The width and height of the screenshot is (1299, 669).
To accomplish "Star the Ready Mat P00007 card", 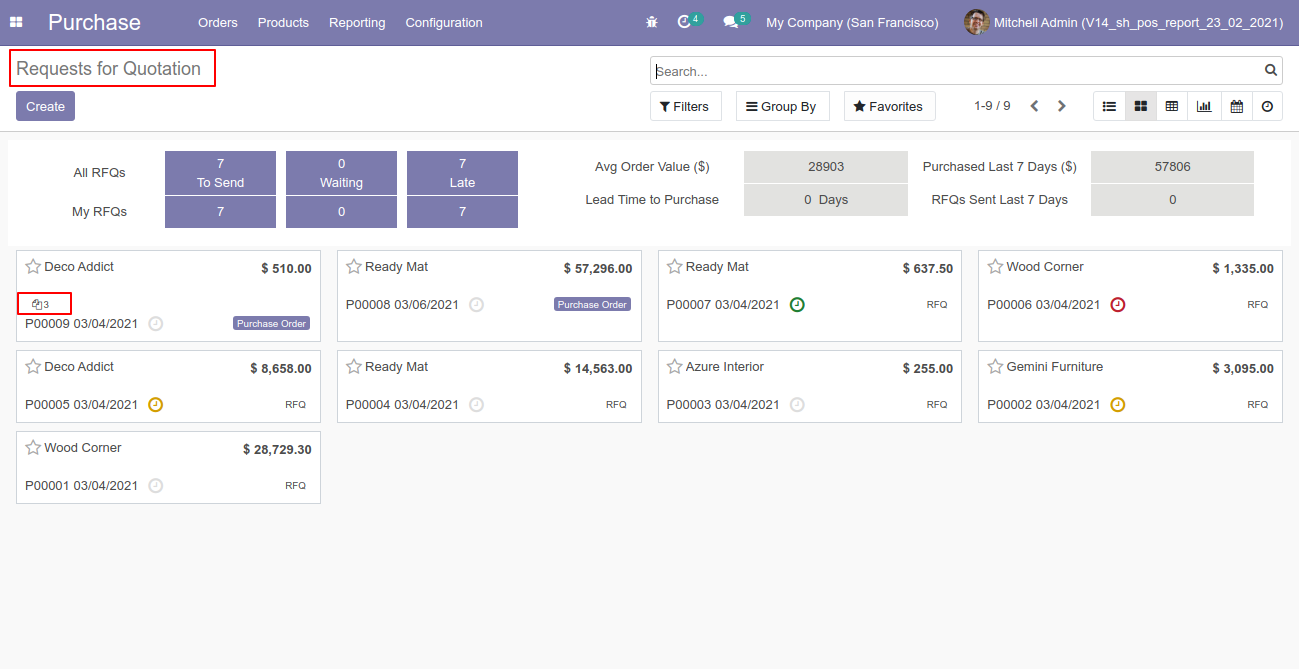I will [675, 267].
